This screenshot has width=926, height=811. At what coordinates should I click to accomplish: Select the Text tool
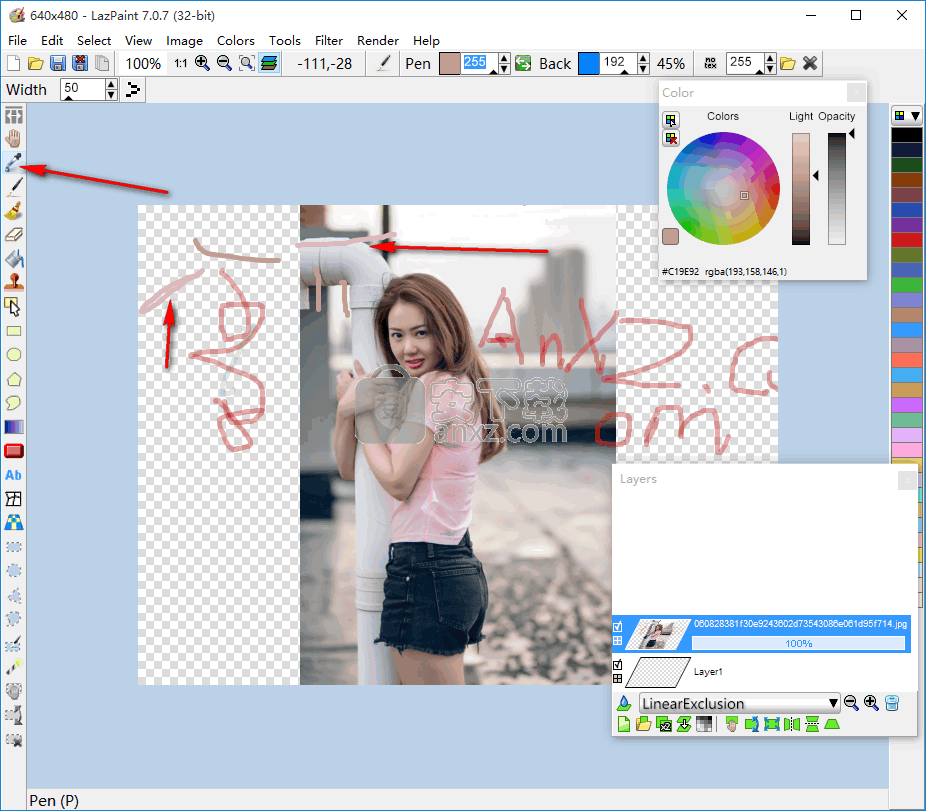pyautogui.click(x=13, y=475)
